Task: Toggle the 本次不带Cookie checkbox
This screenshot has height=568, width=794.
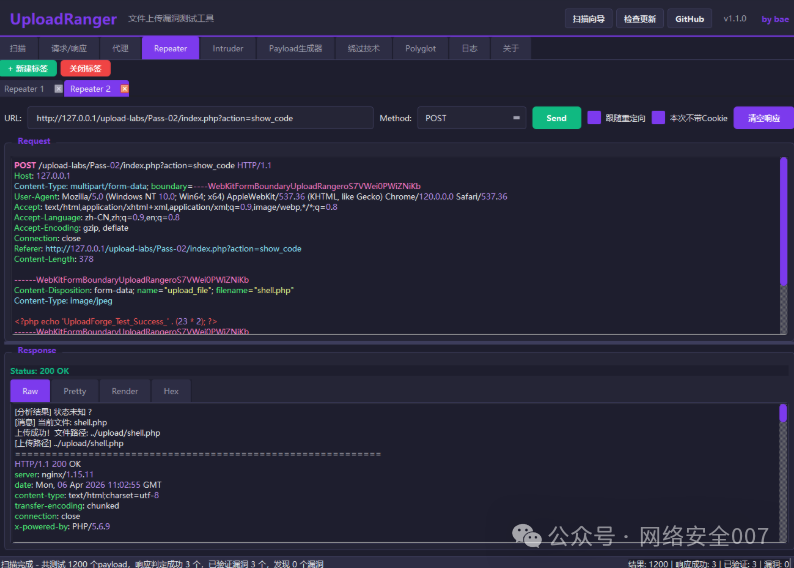Action: point(658,118)
